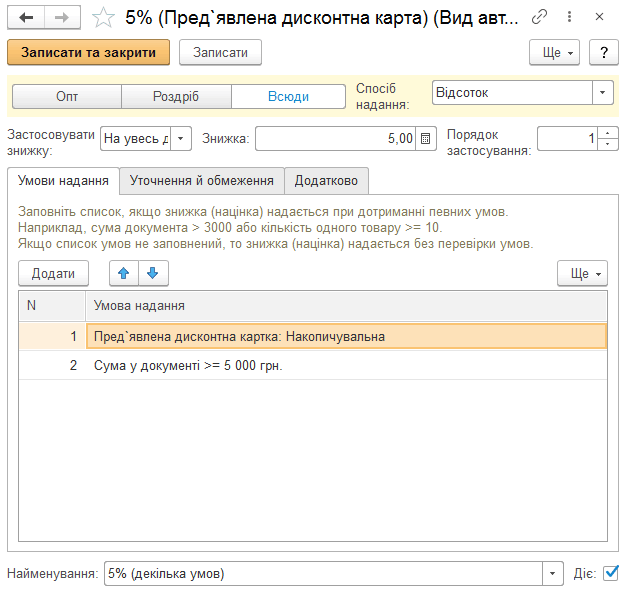Screen dimensions: 623x592
Task: Switch to the Умови надання tab
Action: [63, 181]
